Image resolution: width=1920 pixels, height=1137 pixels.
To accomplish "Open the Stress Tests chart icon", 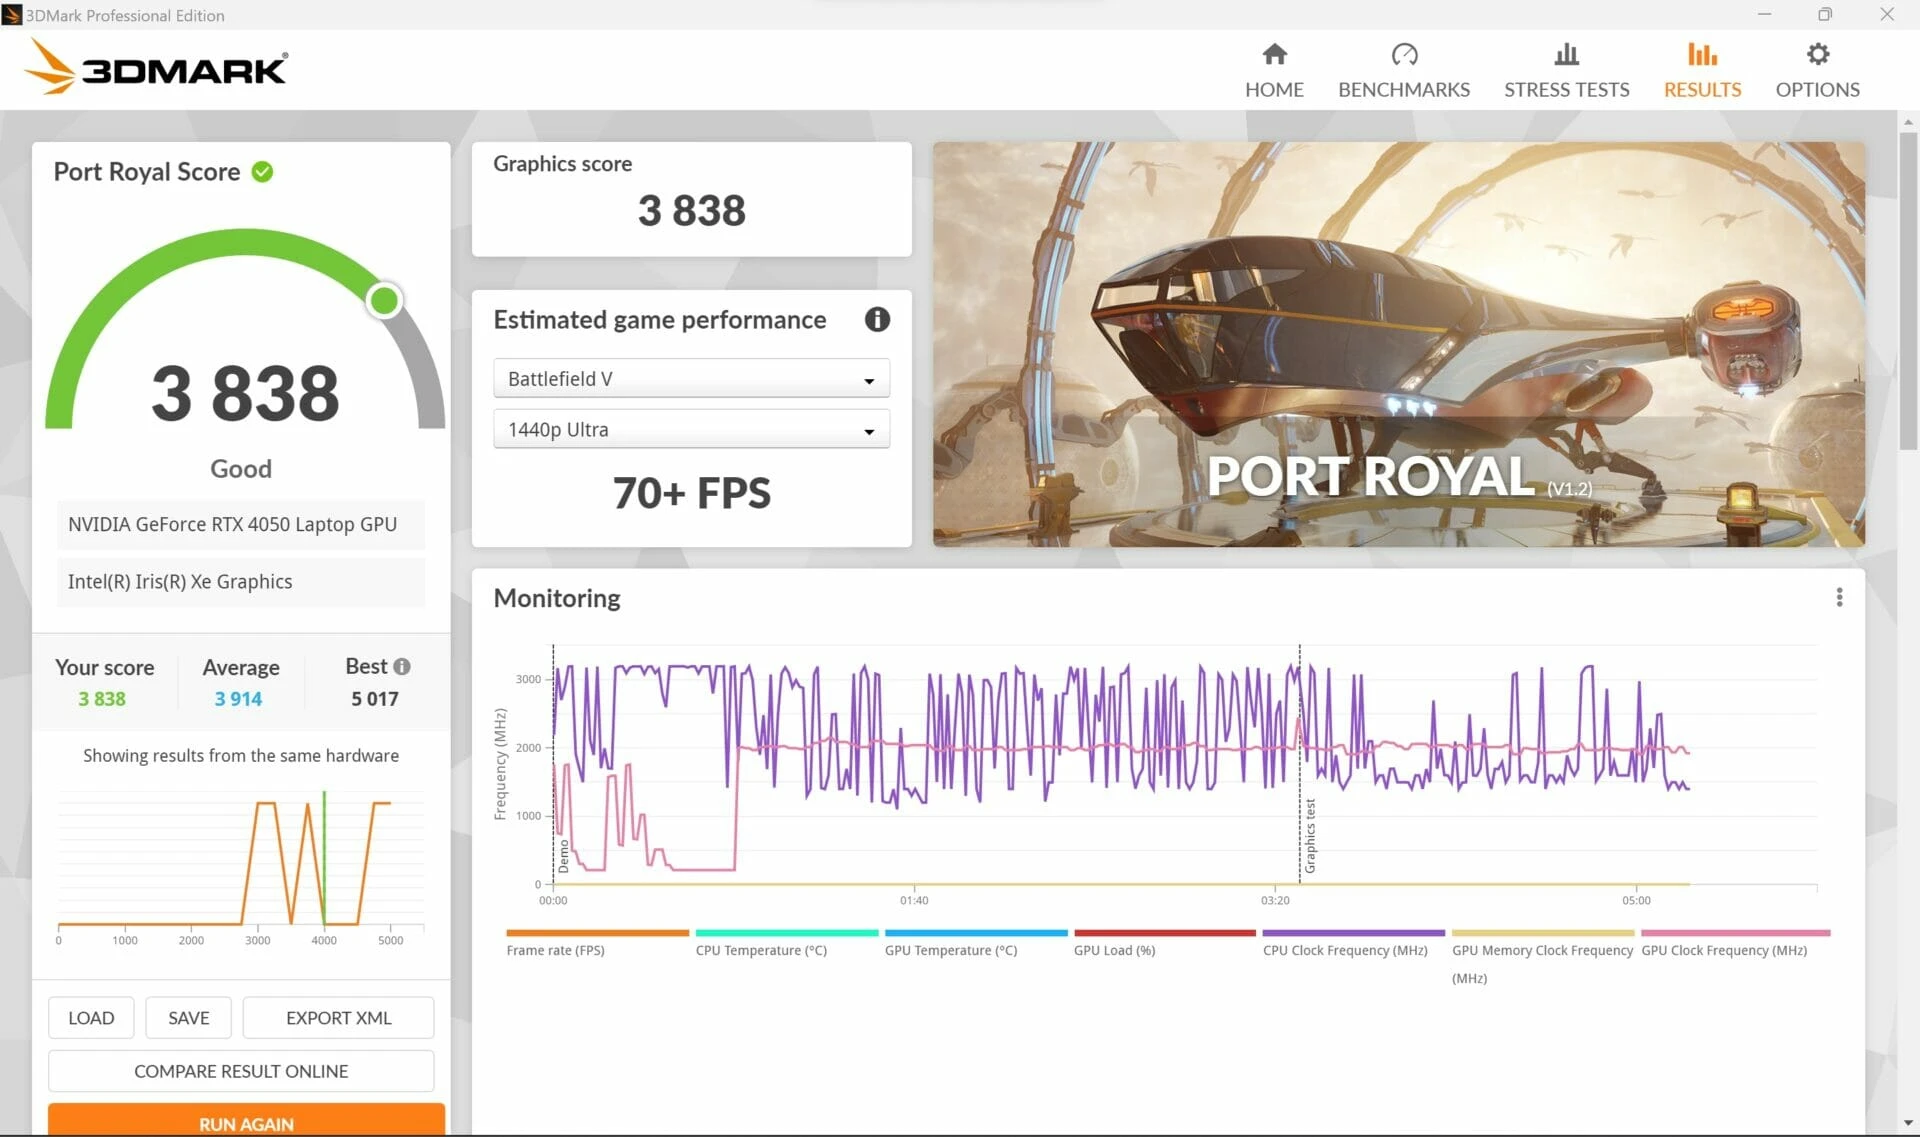I will point(1566,54).
